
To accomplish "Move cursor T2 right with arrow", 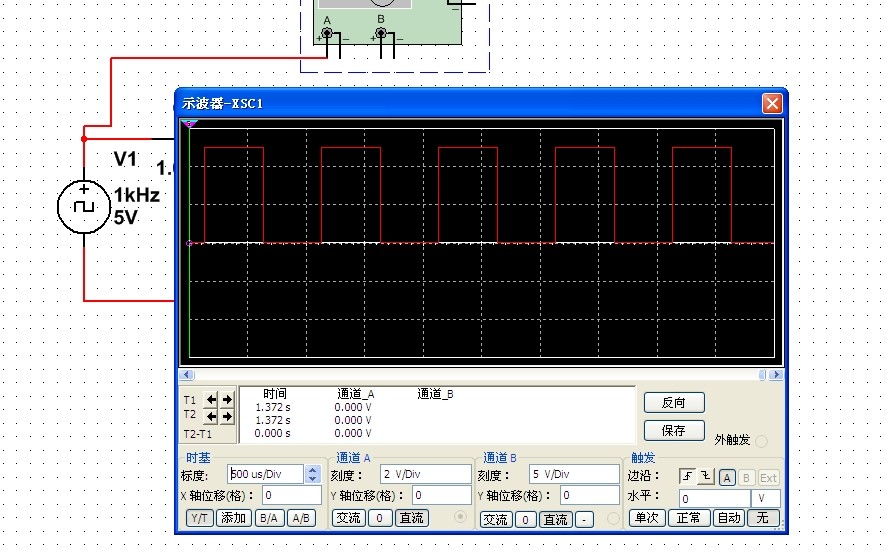I will (x=226, y=416).
